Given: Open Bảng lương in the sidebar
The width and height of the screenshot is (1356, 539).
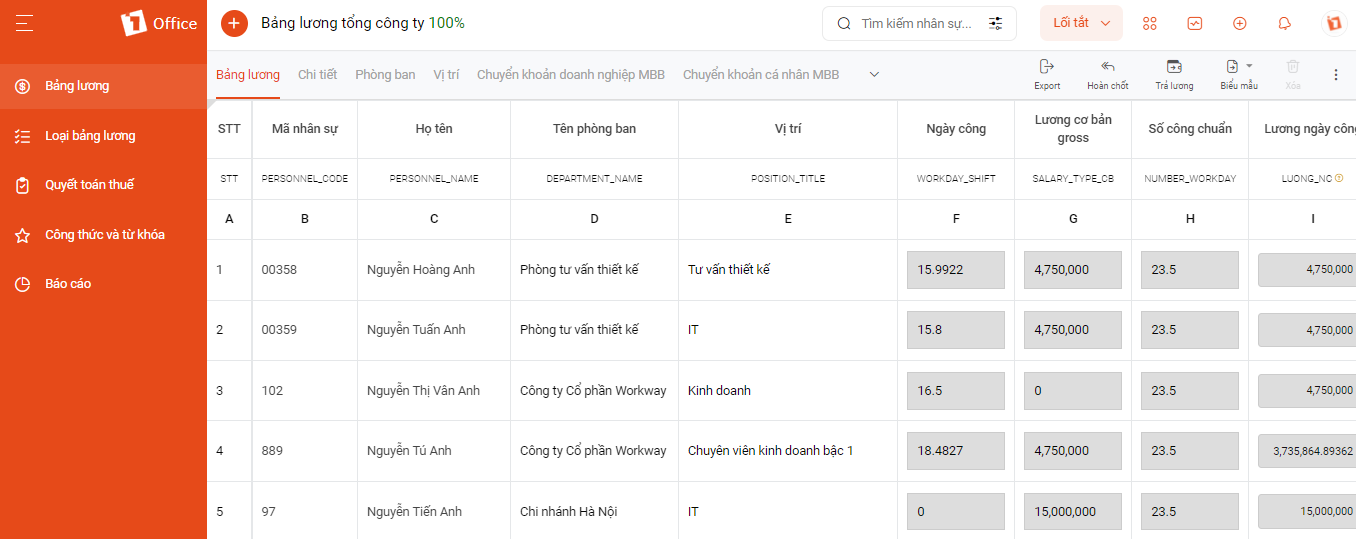Looking at the screenshot, I should [103, 86].
